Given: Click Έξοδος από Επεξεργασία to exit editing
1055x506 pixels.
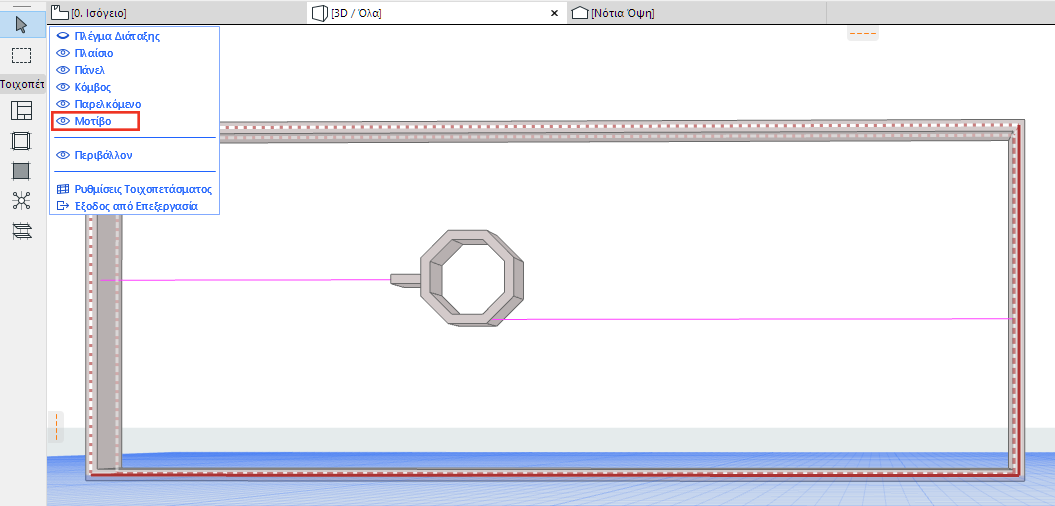Looking at the screenshot, I should coord(127,206).
